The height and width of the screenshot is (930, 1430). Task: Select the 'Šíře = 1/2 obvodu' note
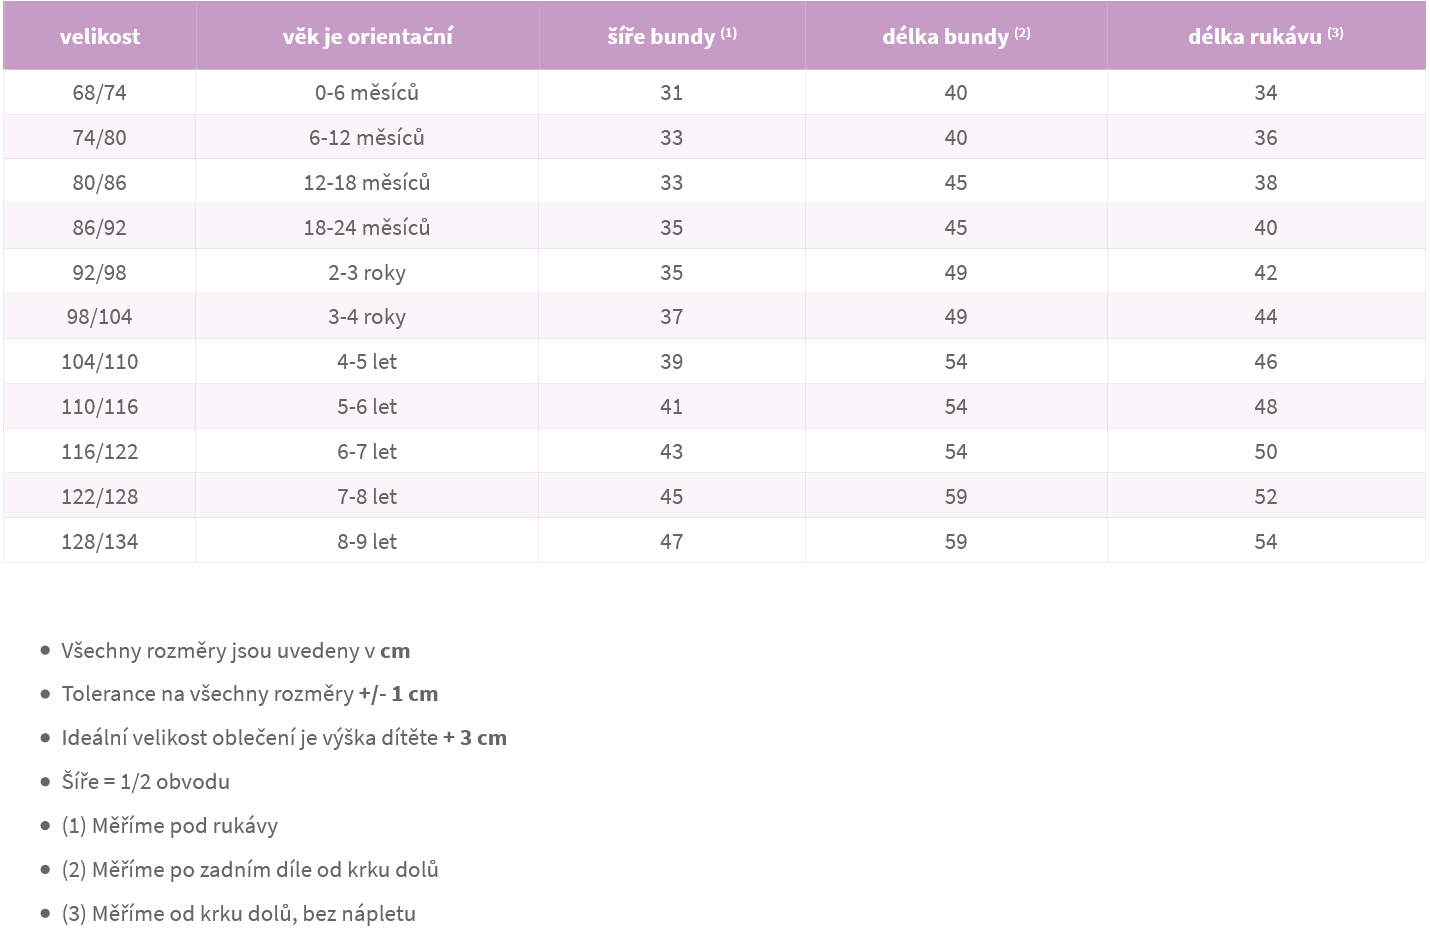pos(146,782)
